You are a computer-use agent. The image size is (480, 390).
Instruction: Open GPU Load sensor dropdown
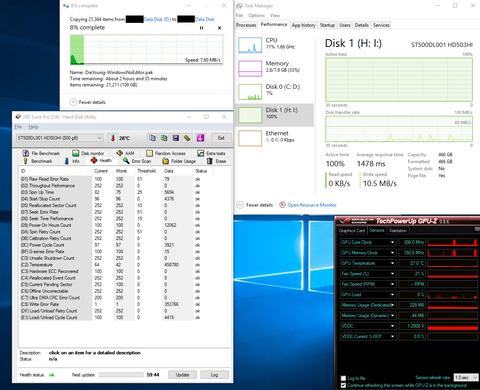coord(392,294)
